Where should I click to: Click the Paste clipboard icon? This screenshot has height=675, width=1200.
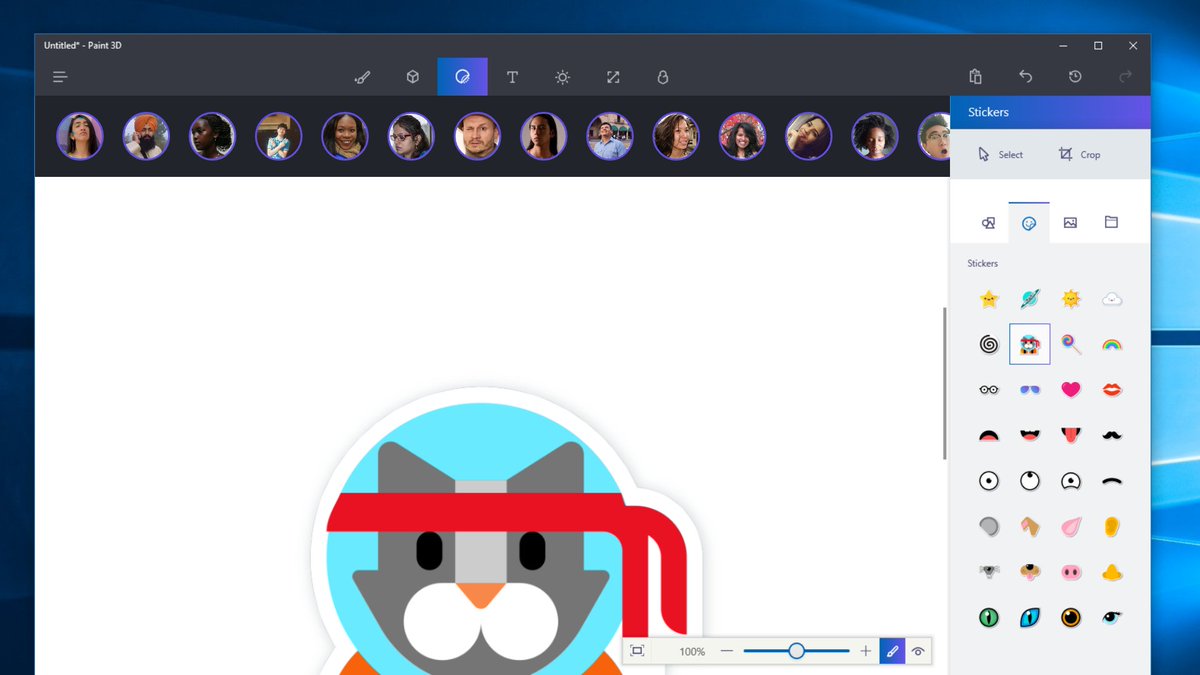click(x=975, y=77)
